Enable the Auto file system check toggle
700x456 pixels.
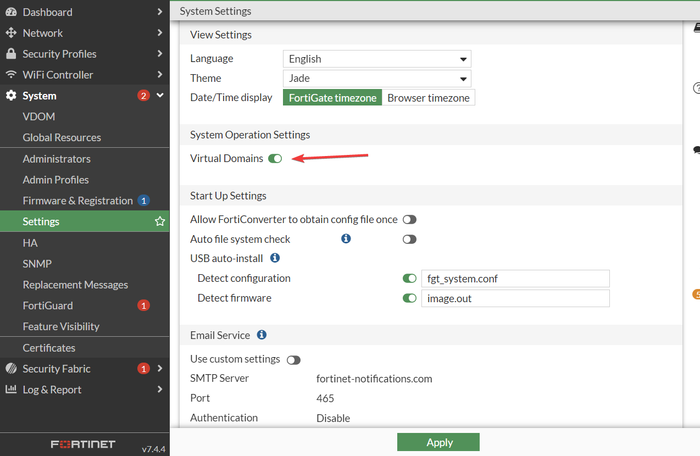(409, 240)
